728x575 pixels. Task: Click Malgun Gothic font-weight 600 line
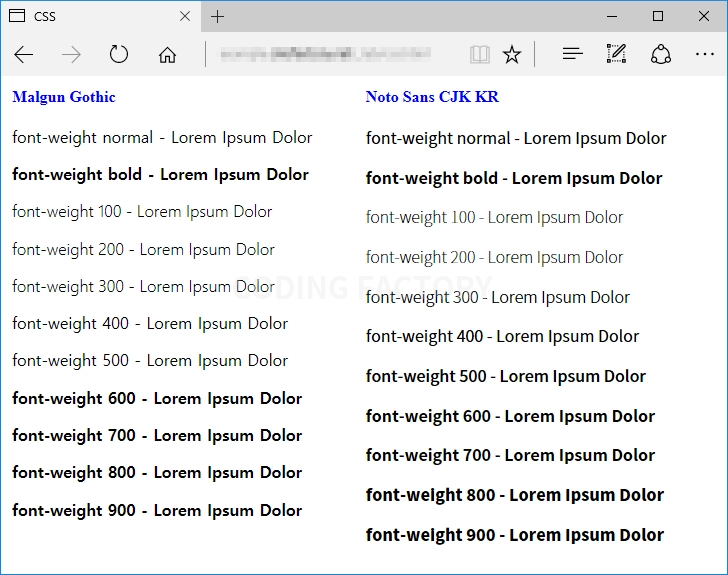point(157,399)
